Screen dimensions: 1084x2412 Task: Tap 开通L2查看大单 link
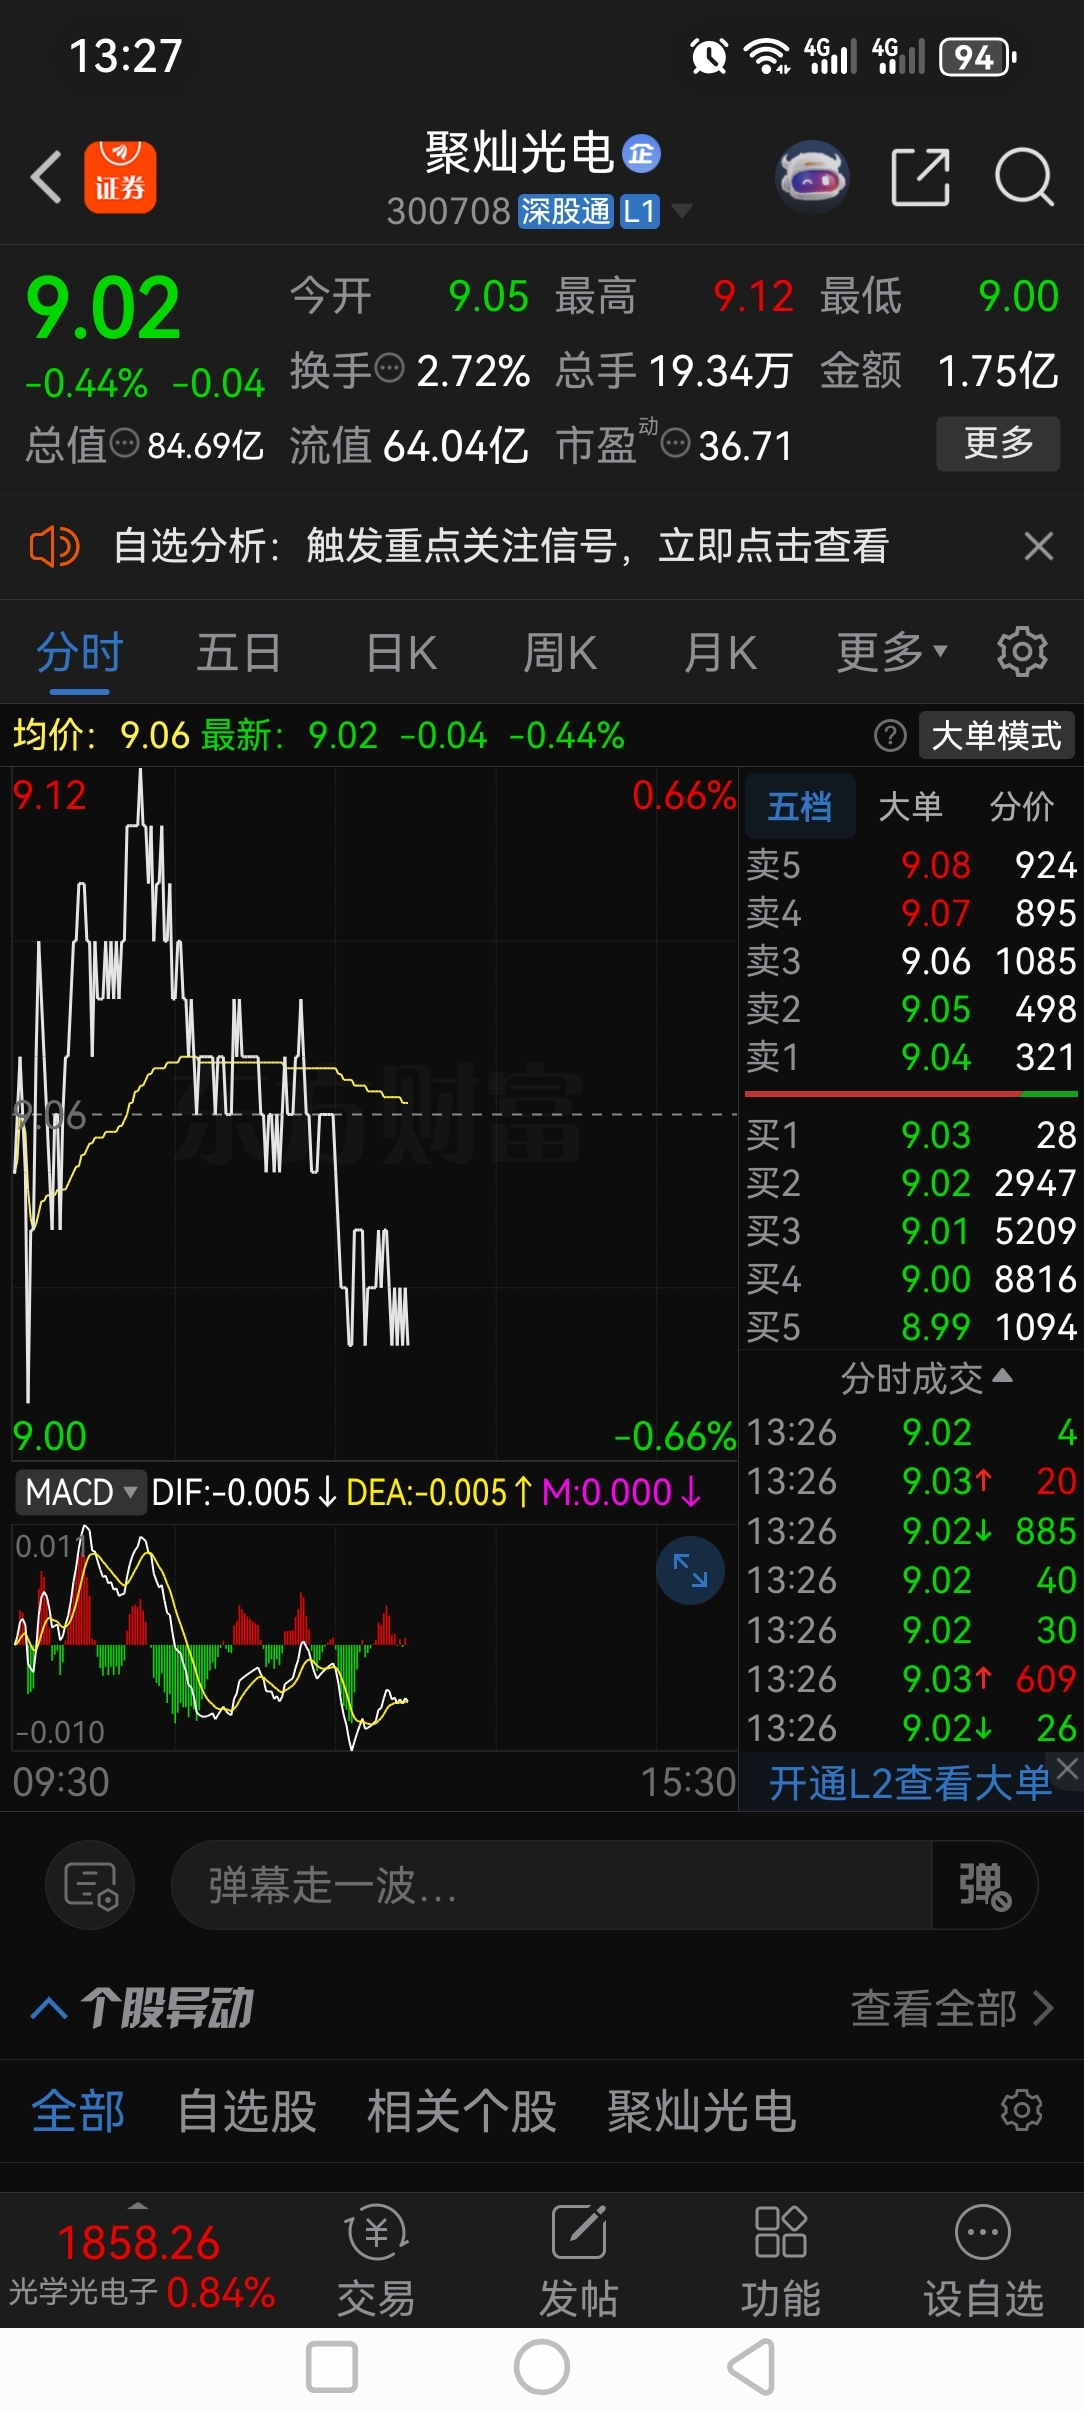[910, 1783]
